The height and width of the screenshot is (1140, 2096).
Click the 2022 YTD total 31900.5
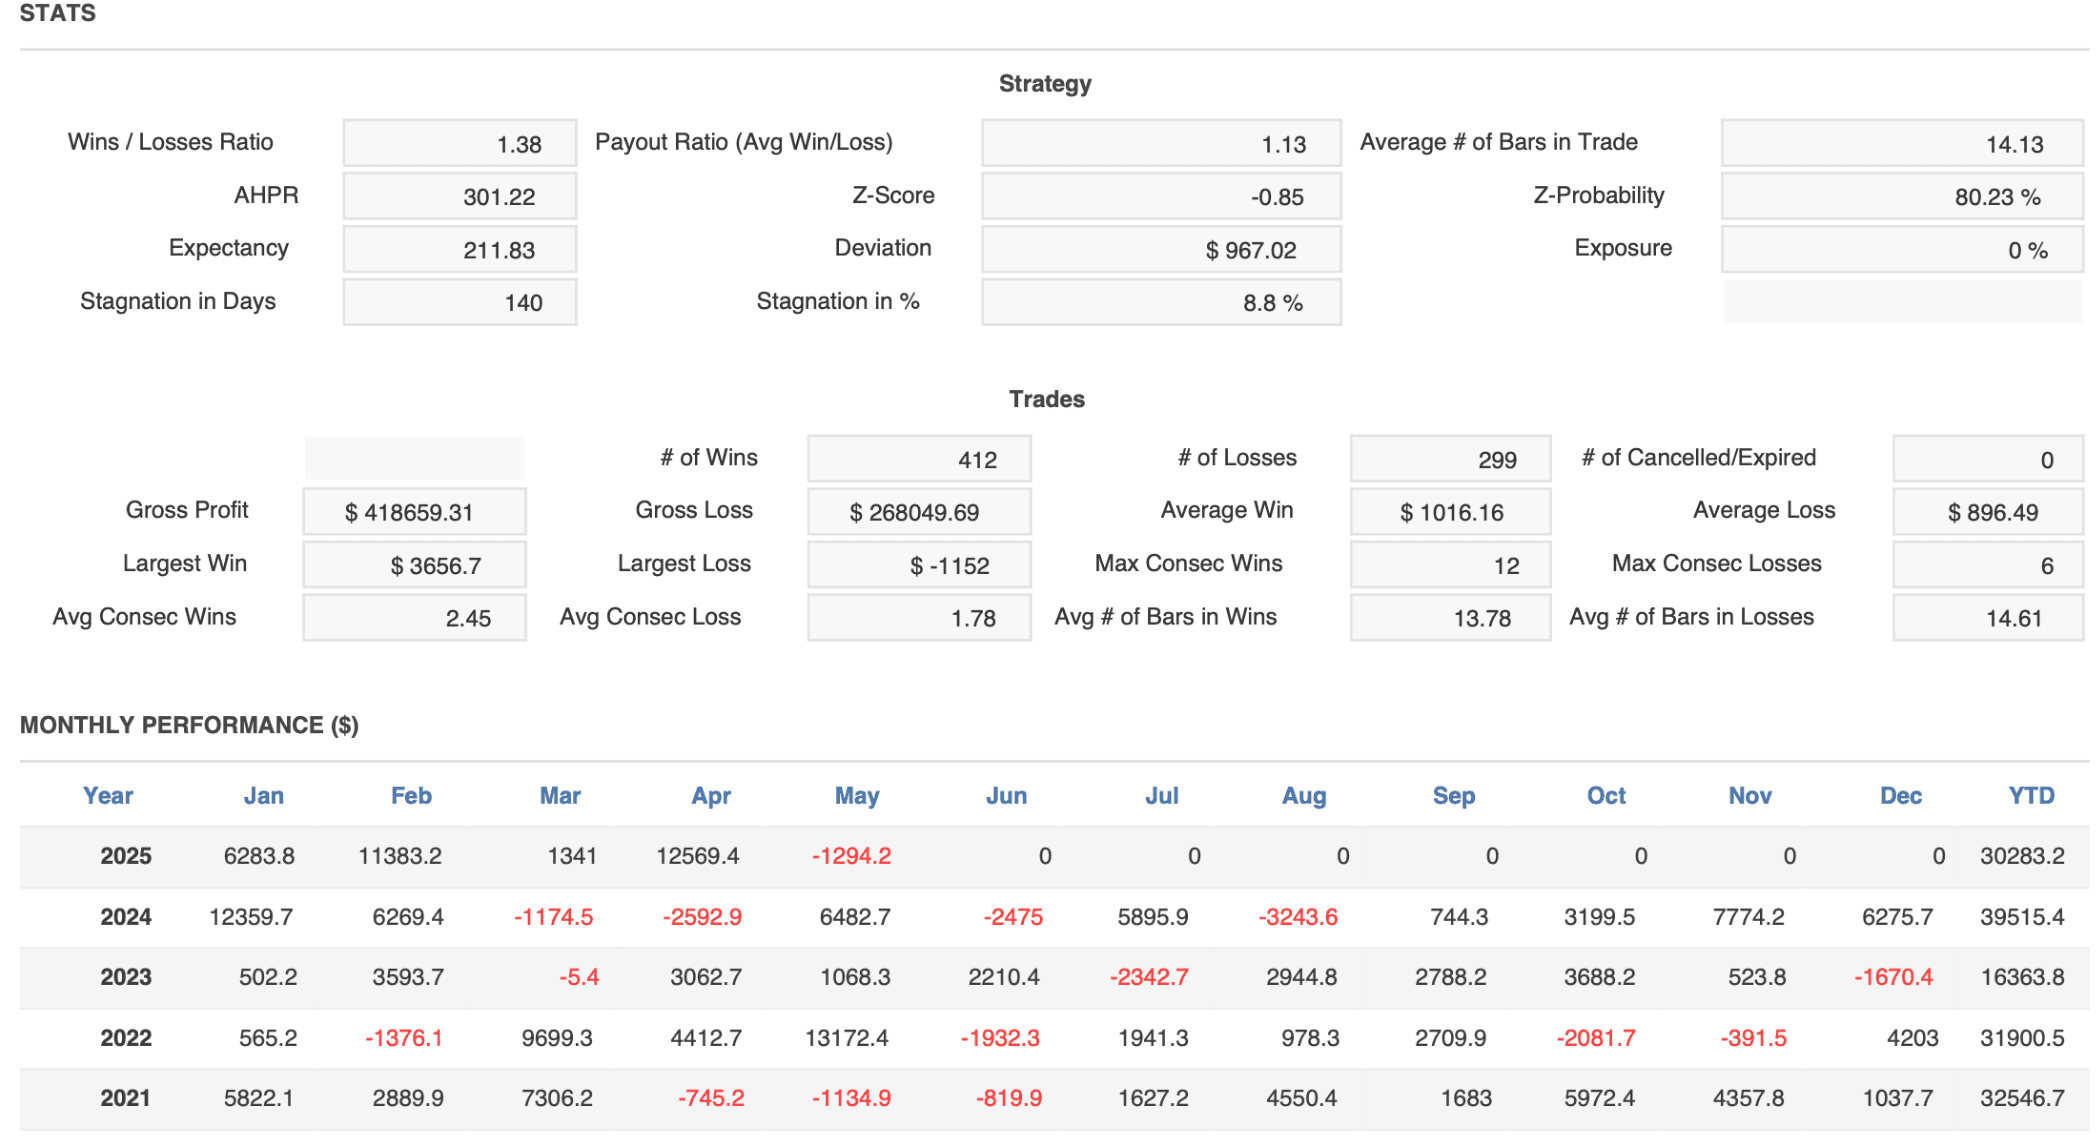(x=2021, y=1038)
